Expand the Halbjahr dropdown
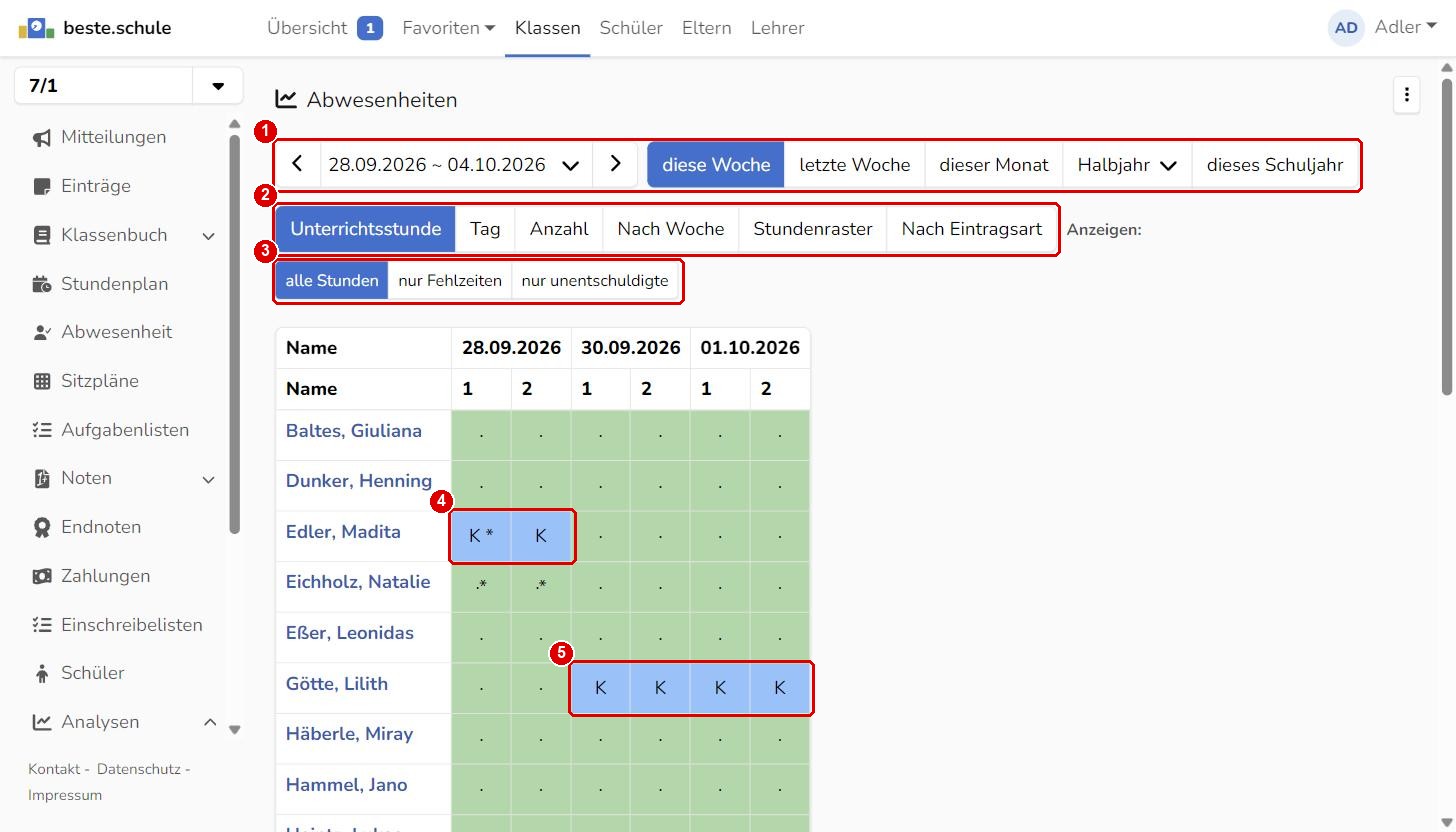Image resolution: width=1456 pixels, height=832 pixels. [1127, 165]
